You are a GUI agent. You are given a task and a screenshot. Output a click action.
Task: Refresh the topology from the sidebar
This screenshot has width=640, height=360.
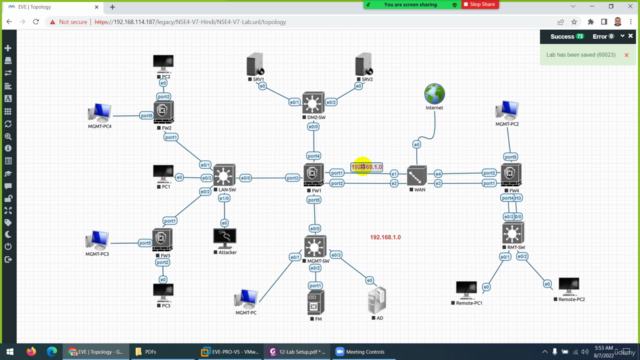click(8, 124)
